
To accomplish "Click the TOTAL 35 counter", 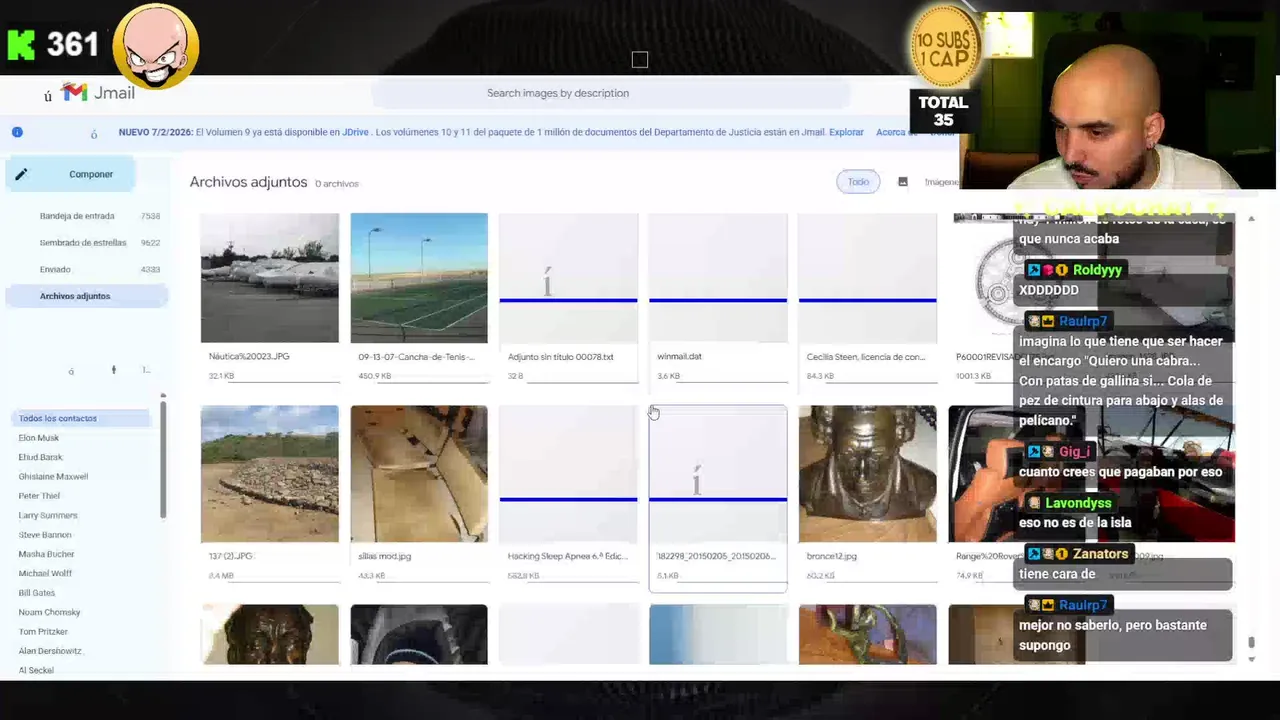I will coord(943,111).
